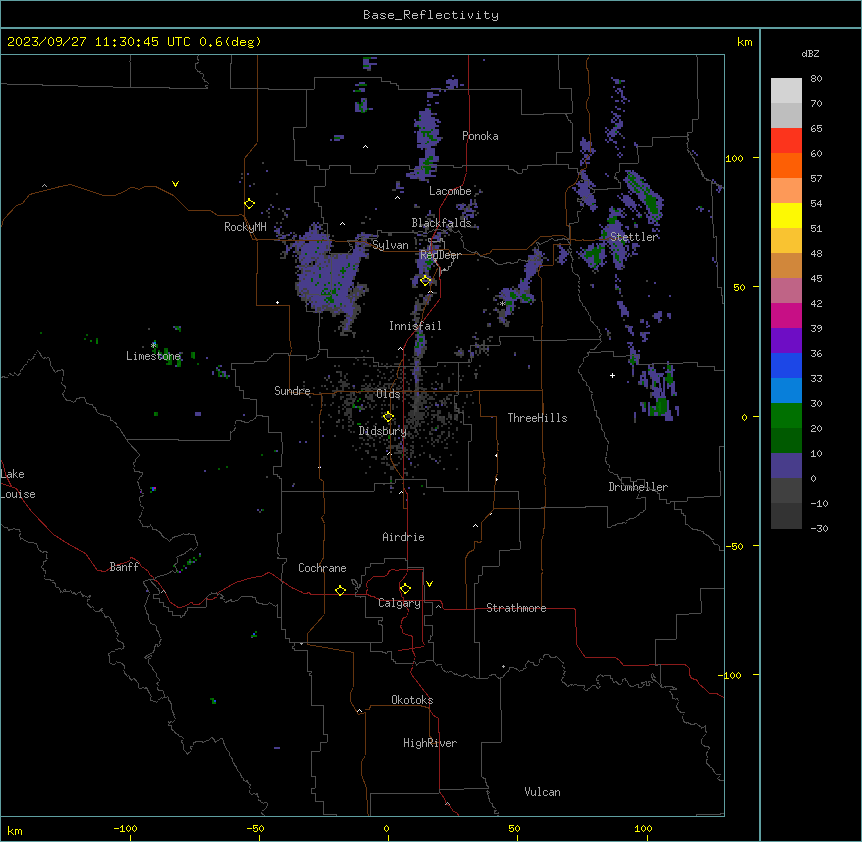Pick the light gray 80-70 dBZ swatch
The image size is (862, 842).
coord(786,91)
